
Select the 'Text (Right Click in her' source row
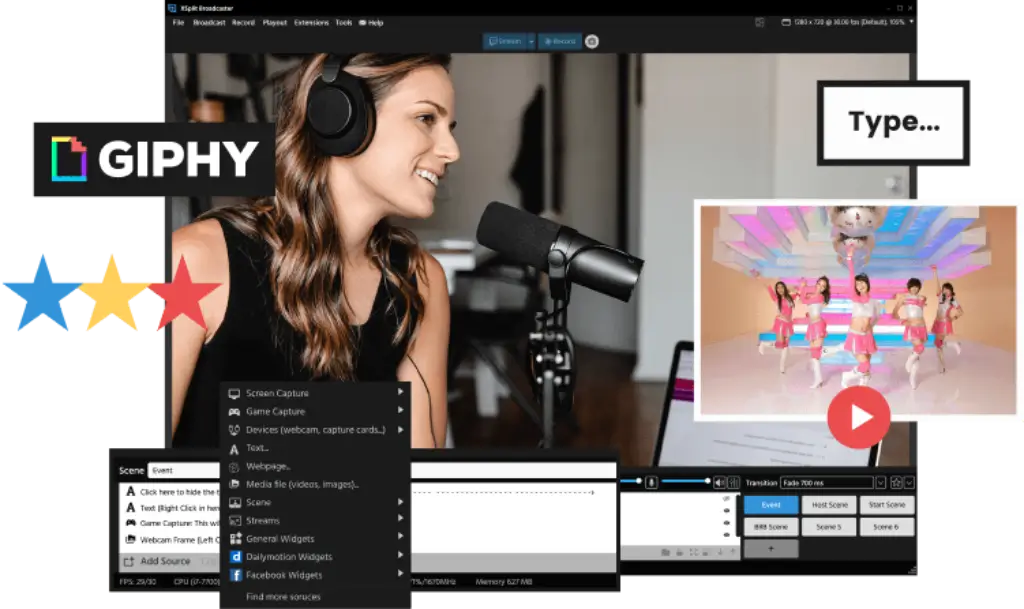[x=172, y=507]
